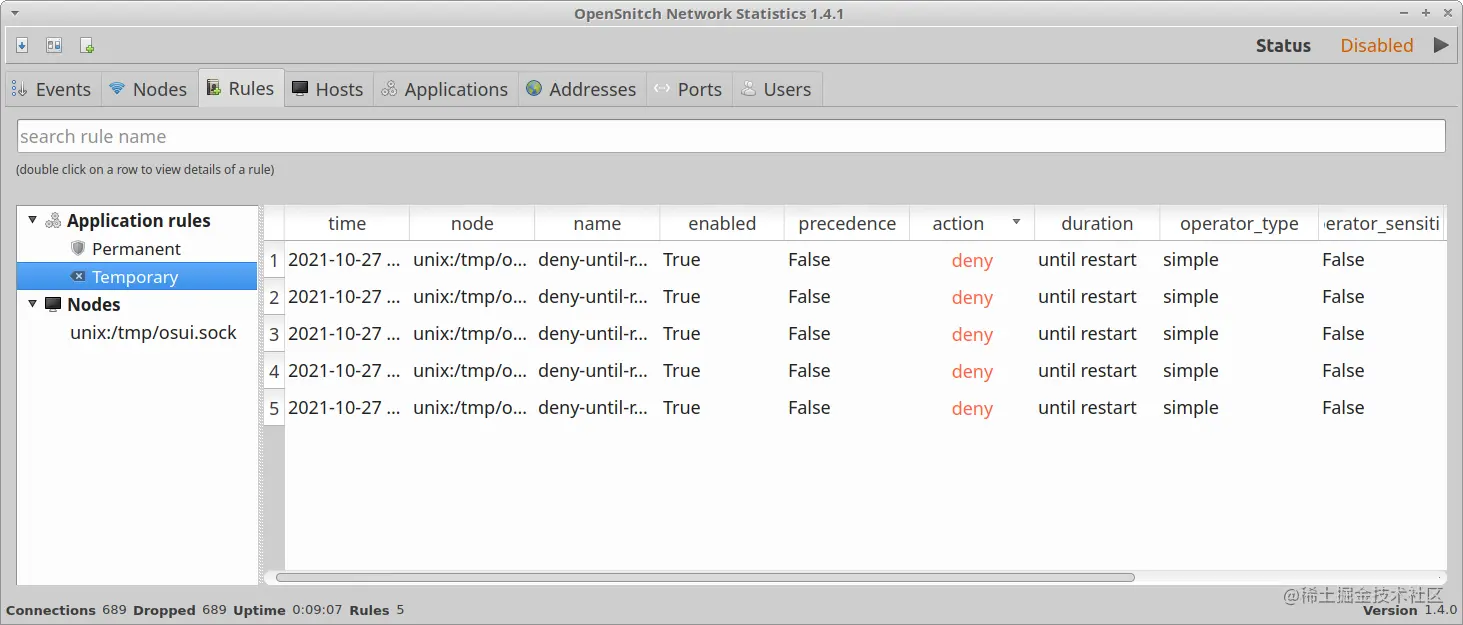1463x625 pixels.
Task: Click the new rule icon in toolbar
Action: click(87, 46)
